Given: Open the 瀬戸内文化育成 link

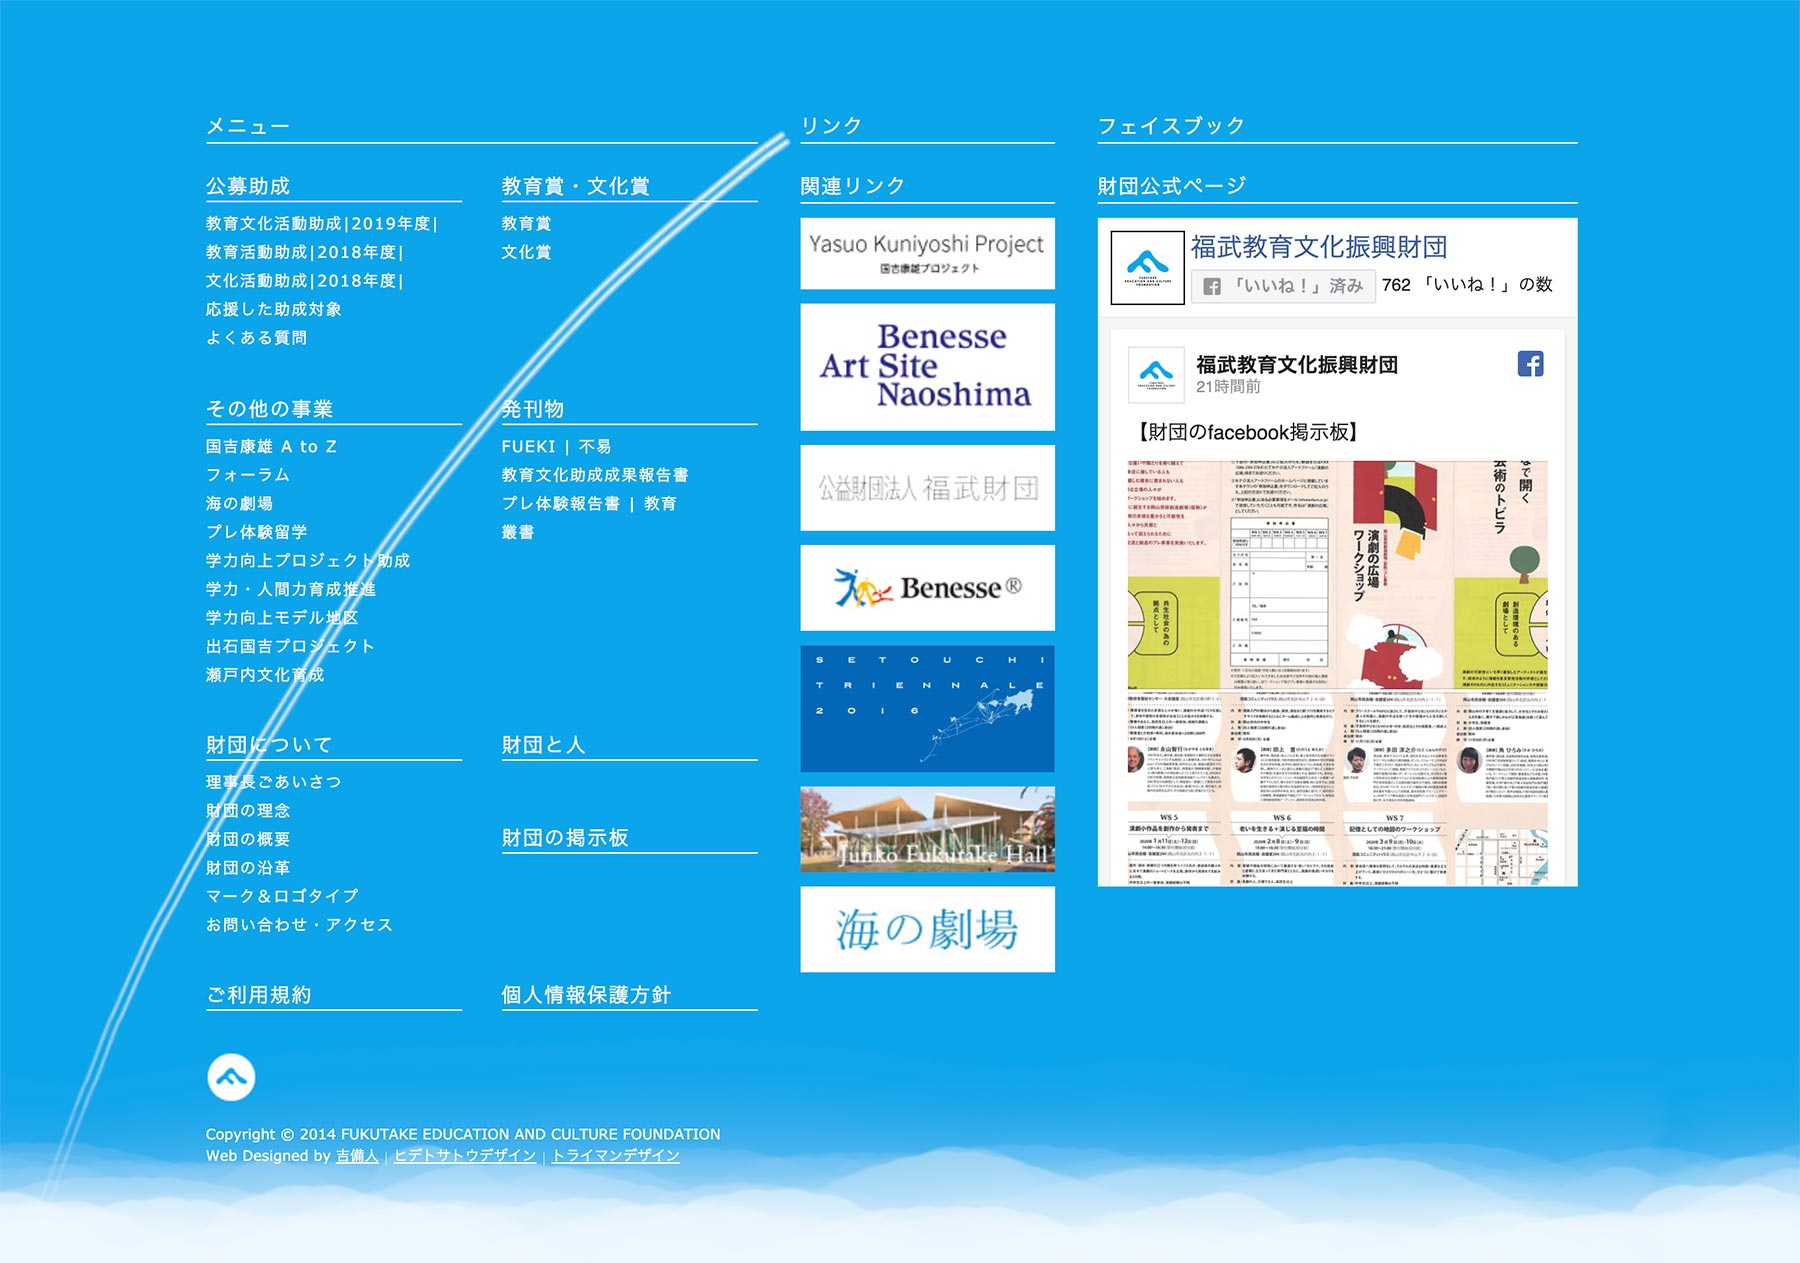Looking at the screenshot, I should [x=265, y=675].
